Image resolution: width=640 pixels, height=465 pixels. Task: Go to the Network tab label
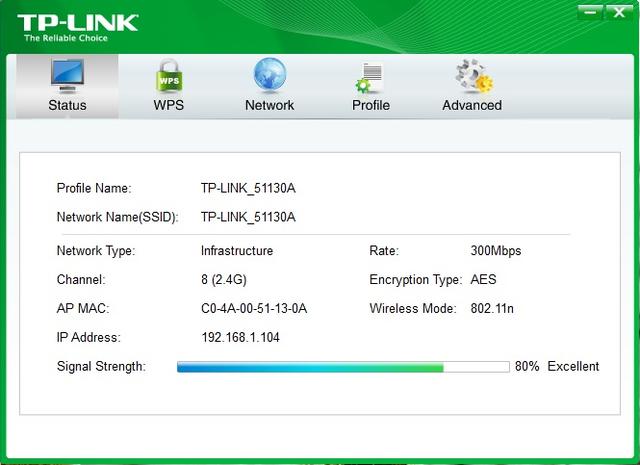(269, 105)
